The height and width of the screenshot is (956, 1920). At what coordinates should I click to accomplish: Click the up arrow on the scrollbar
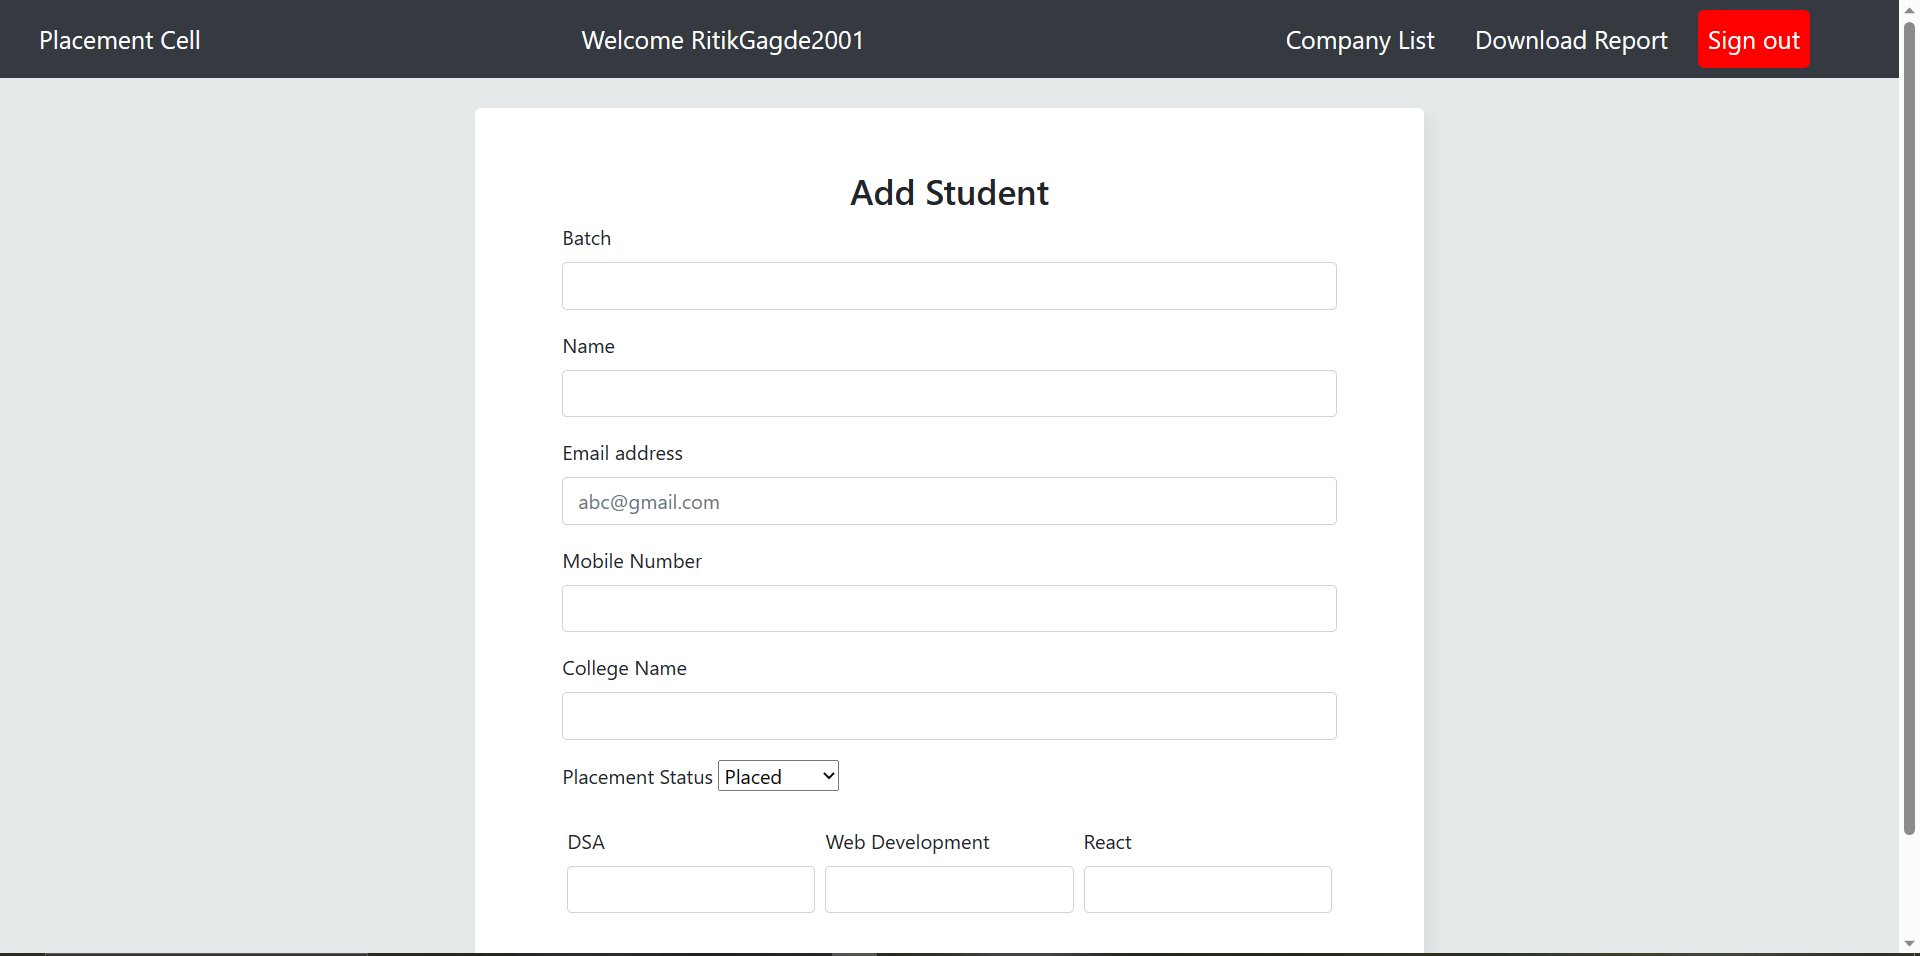[1910, 9]
